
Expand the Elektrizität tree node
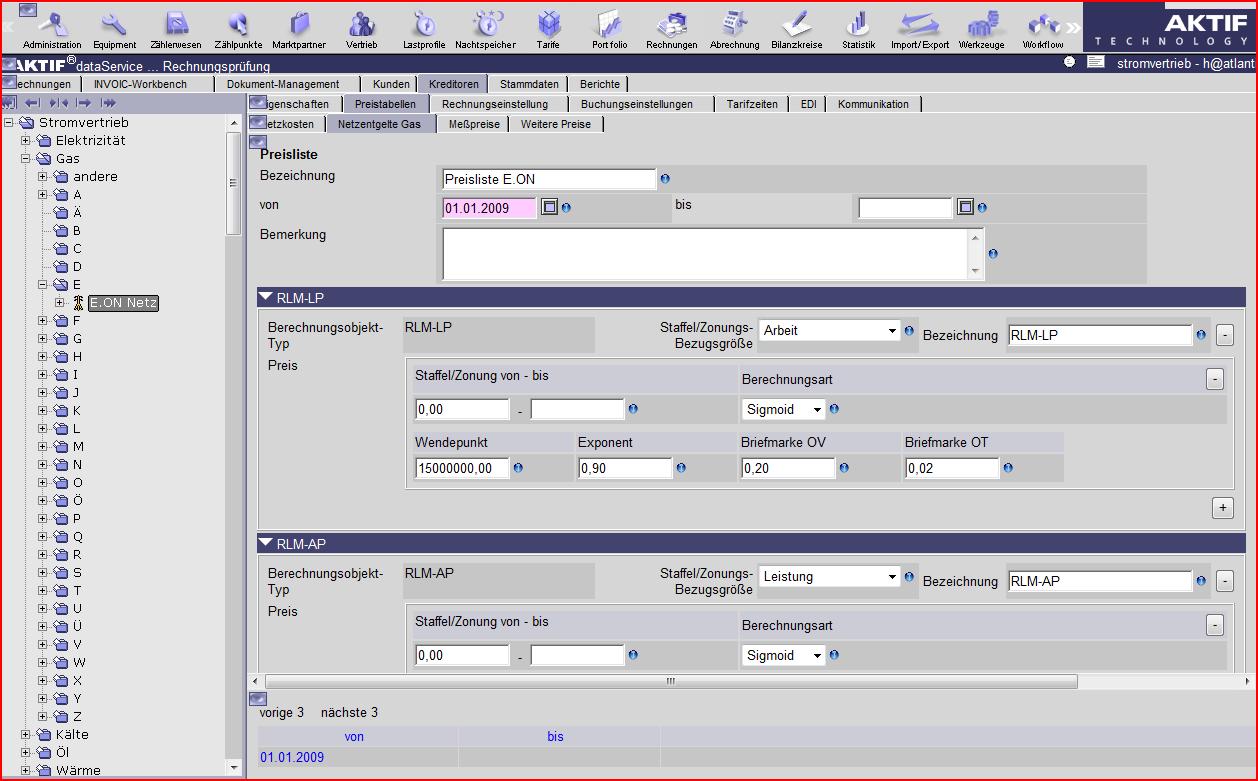point(26,140)
